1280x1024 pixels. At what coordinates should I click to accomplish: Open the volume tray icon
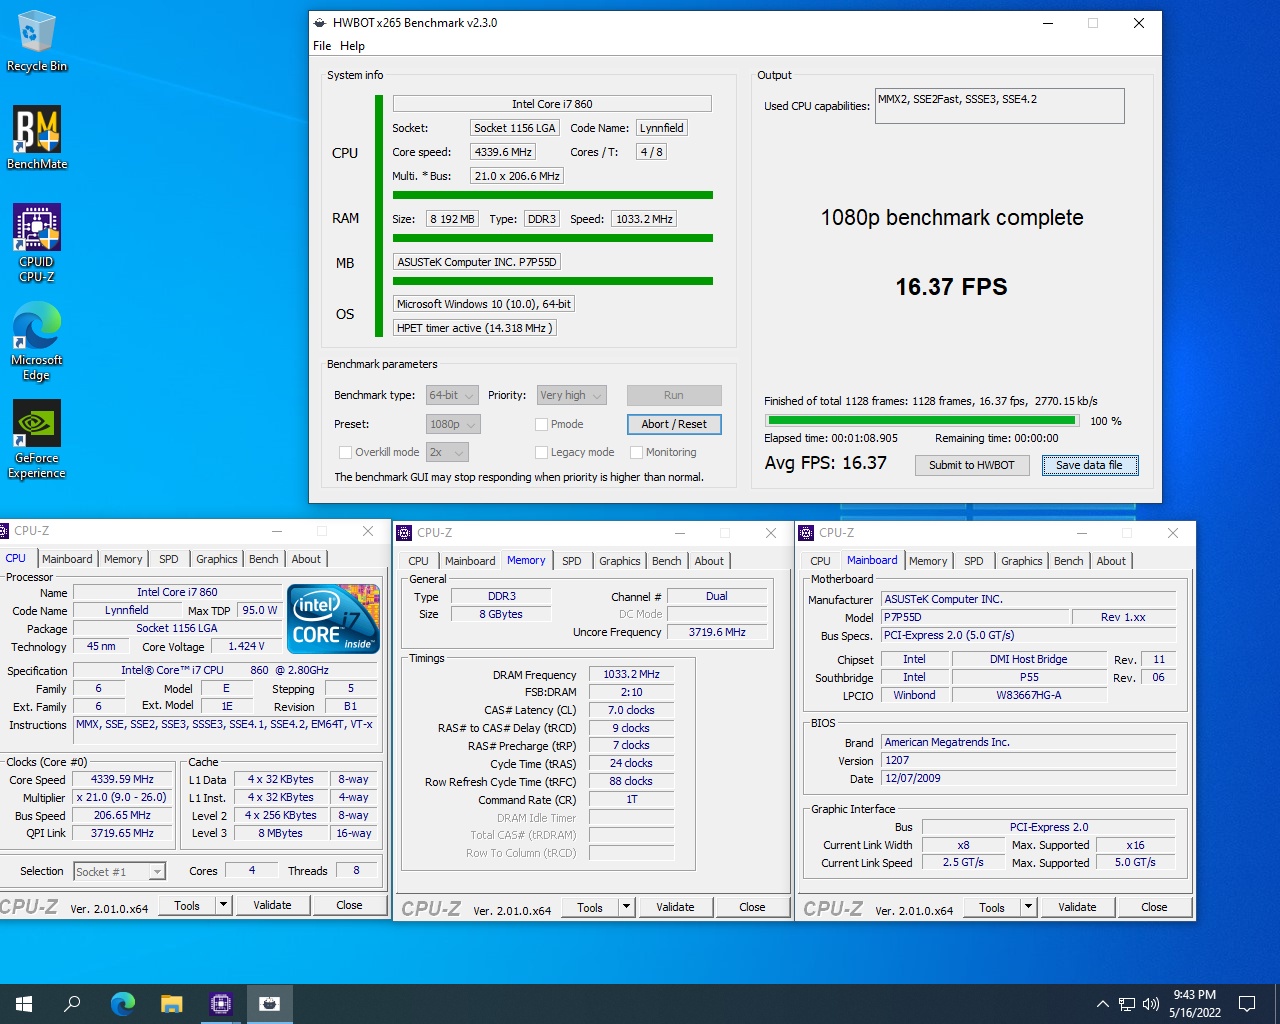1151,1004
